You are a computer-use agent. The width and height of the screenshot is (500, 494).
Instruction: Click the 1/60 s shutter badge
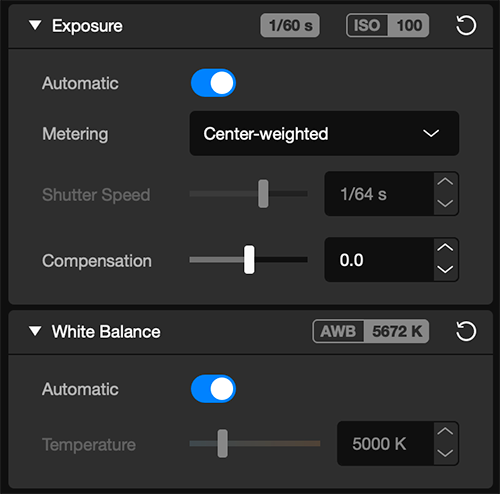click(x=290, y=25)
